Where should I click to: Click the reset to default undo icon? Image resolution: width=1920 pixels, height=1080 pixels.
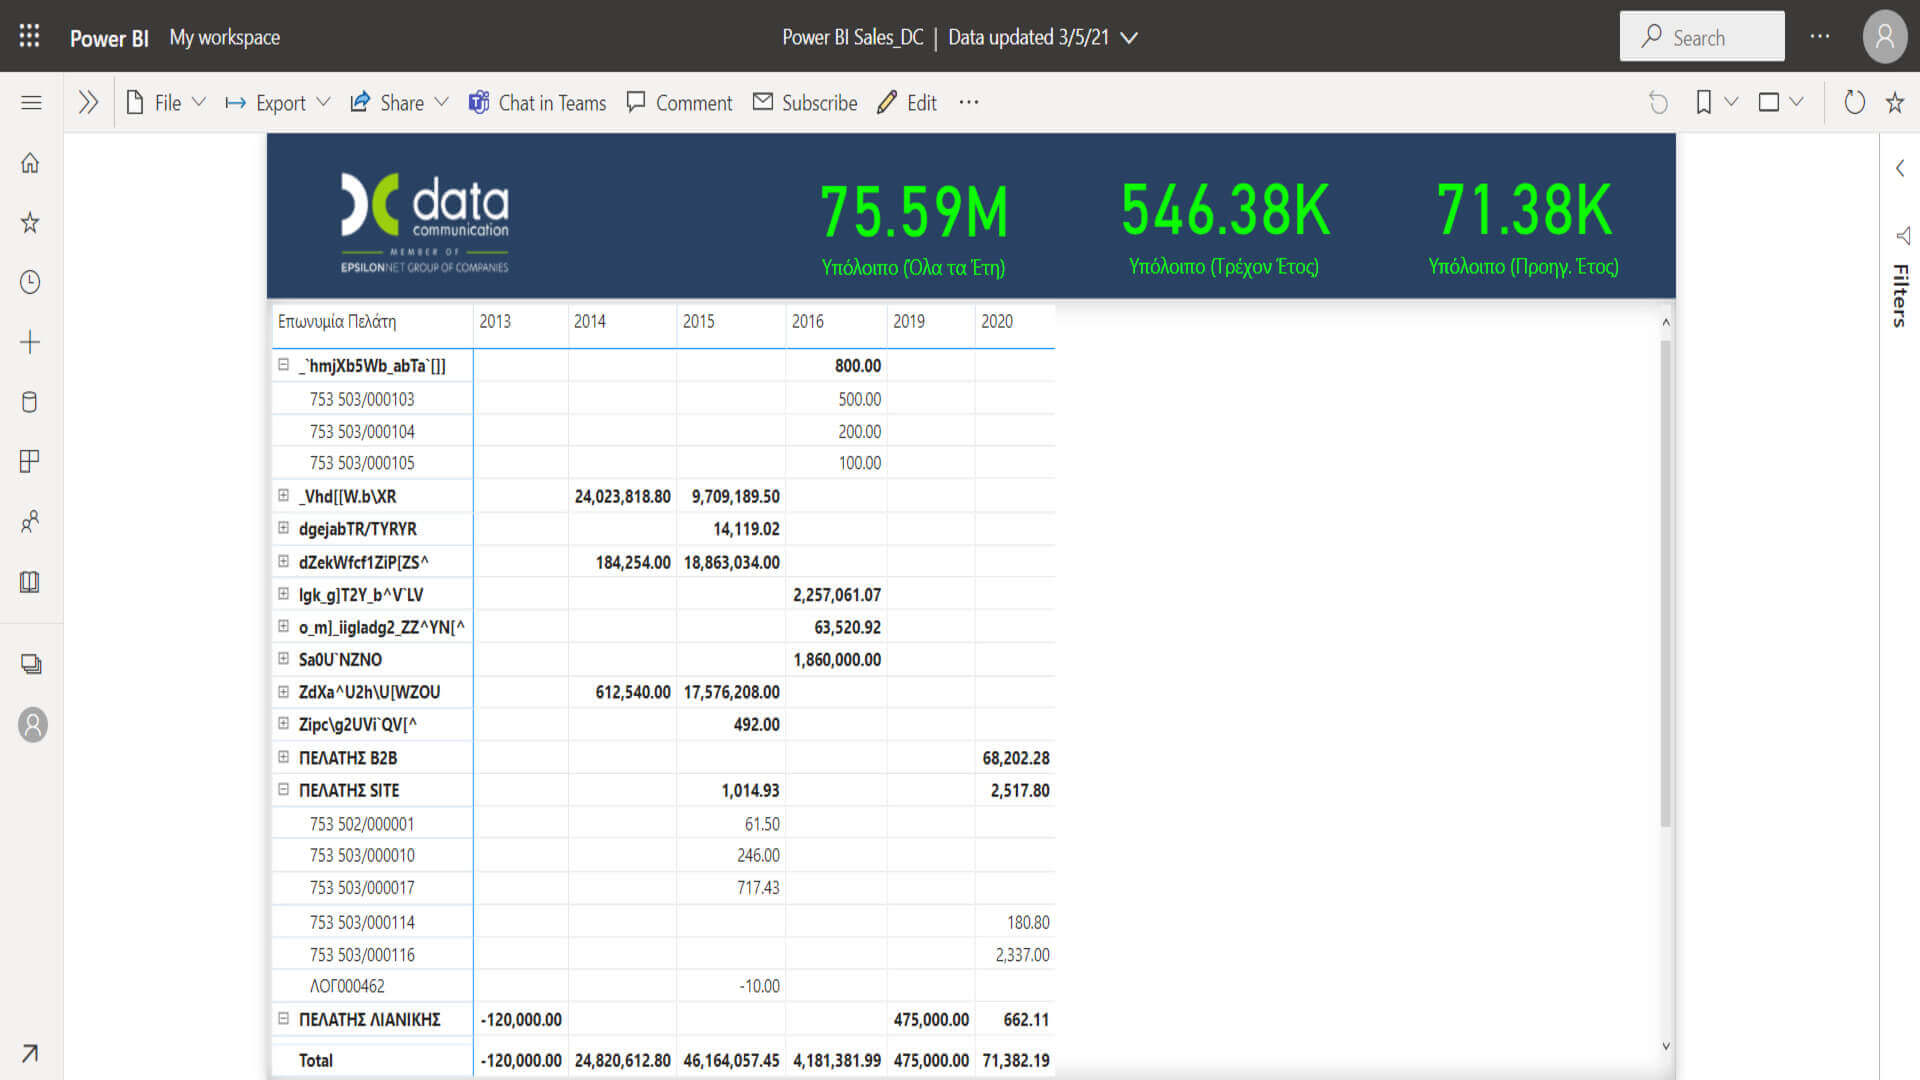1658,103
